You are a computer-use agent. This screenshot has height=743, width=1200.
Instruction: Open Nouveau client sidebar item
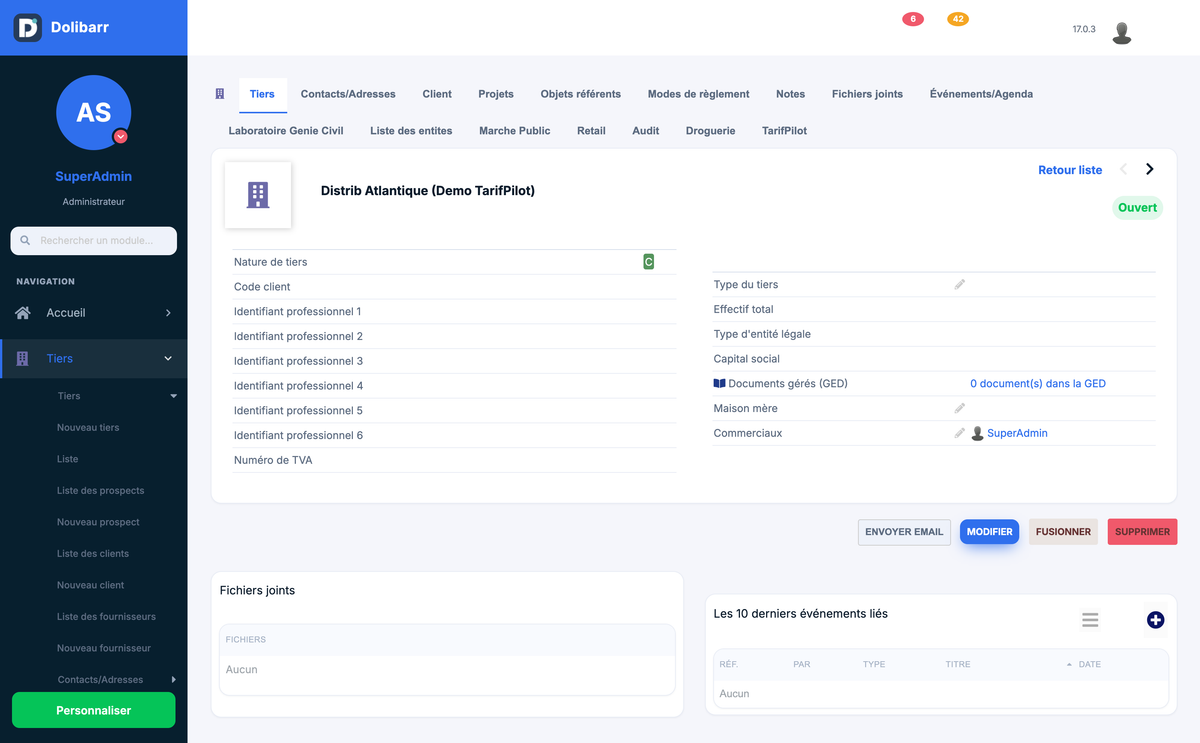click(91, 585)
